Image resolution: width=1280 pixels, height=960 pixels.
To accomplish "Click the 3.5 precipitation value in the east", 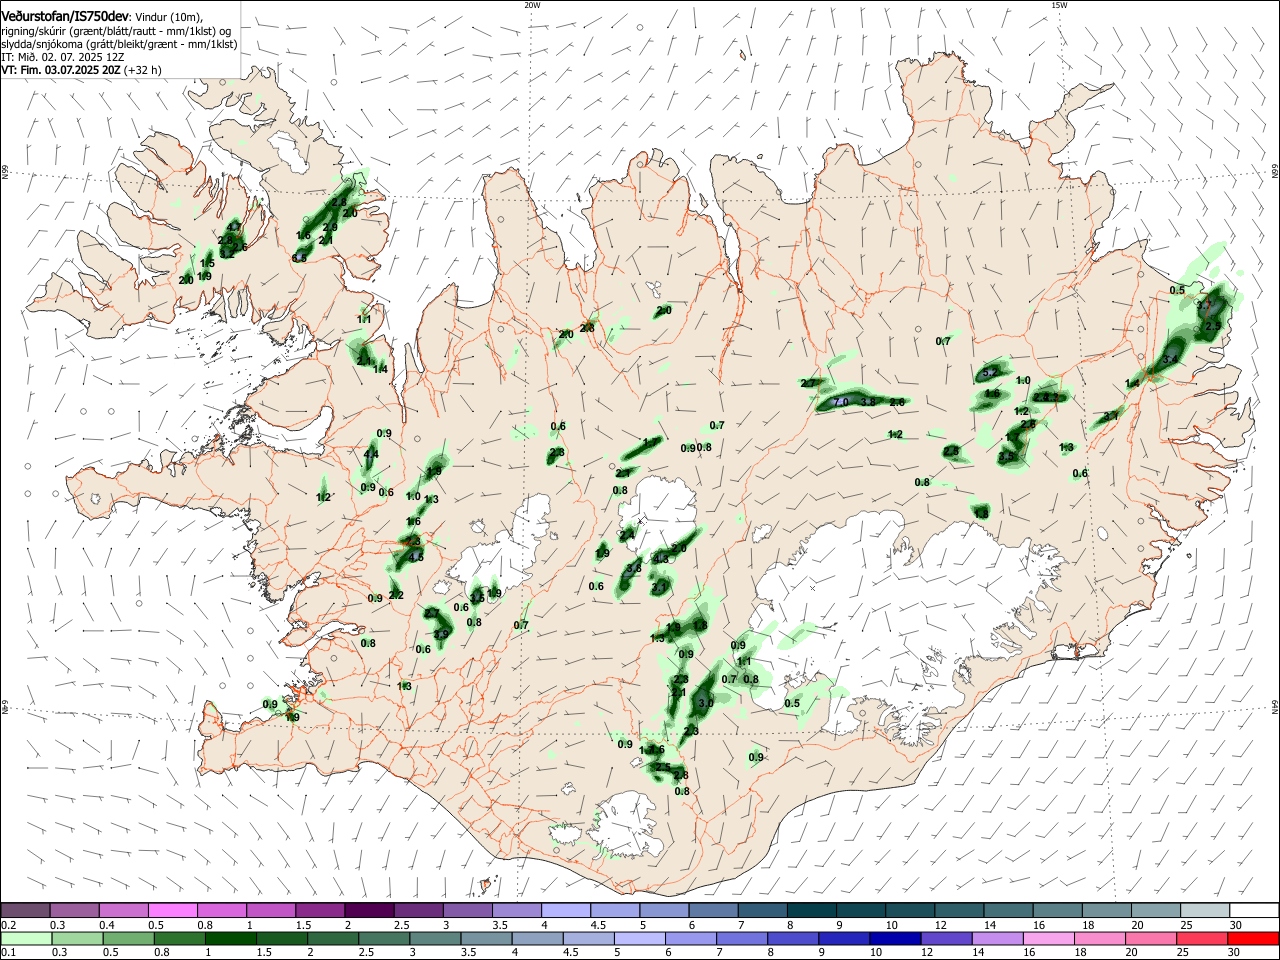I will coord(1007,457).
